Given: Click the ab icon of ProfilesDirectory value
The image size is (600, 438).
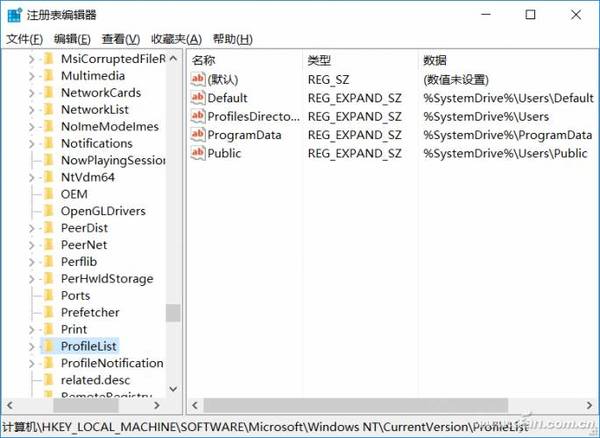Looking at the screenshot, I should point(198,116).
